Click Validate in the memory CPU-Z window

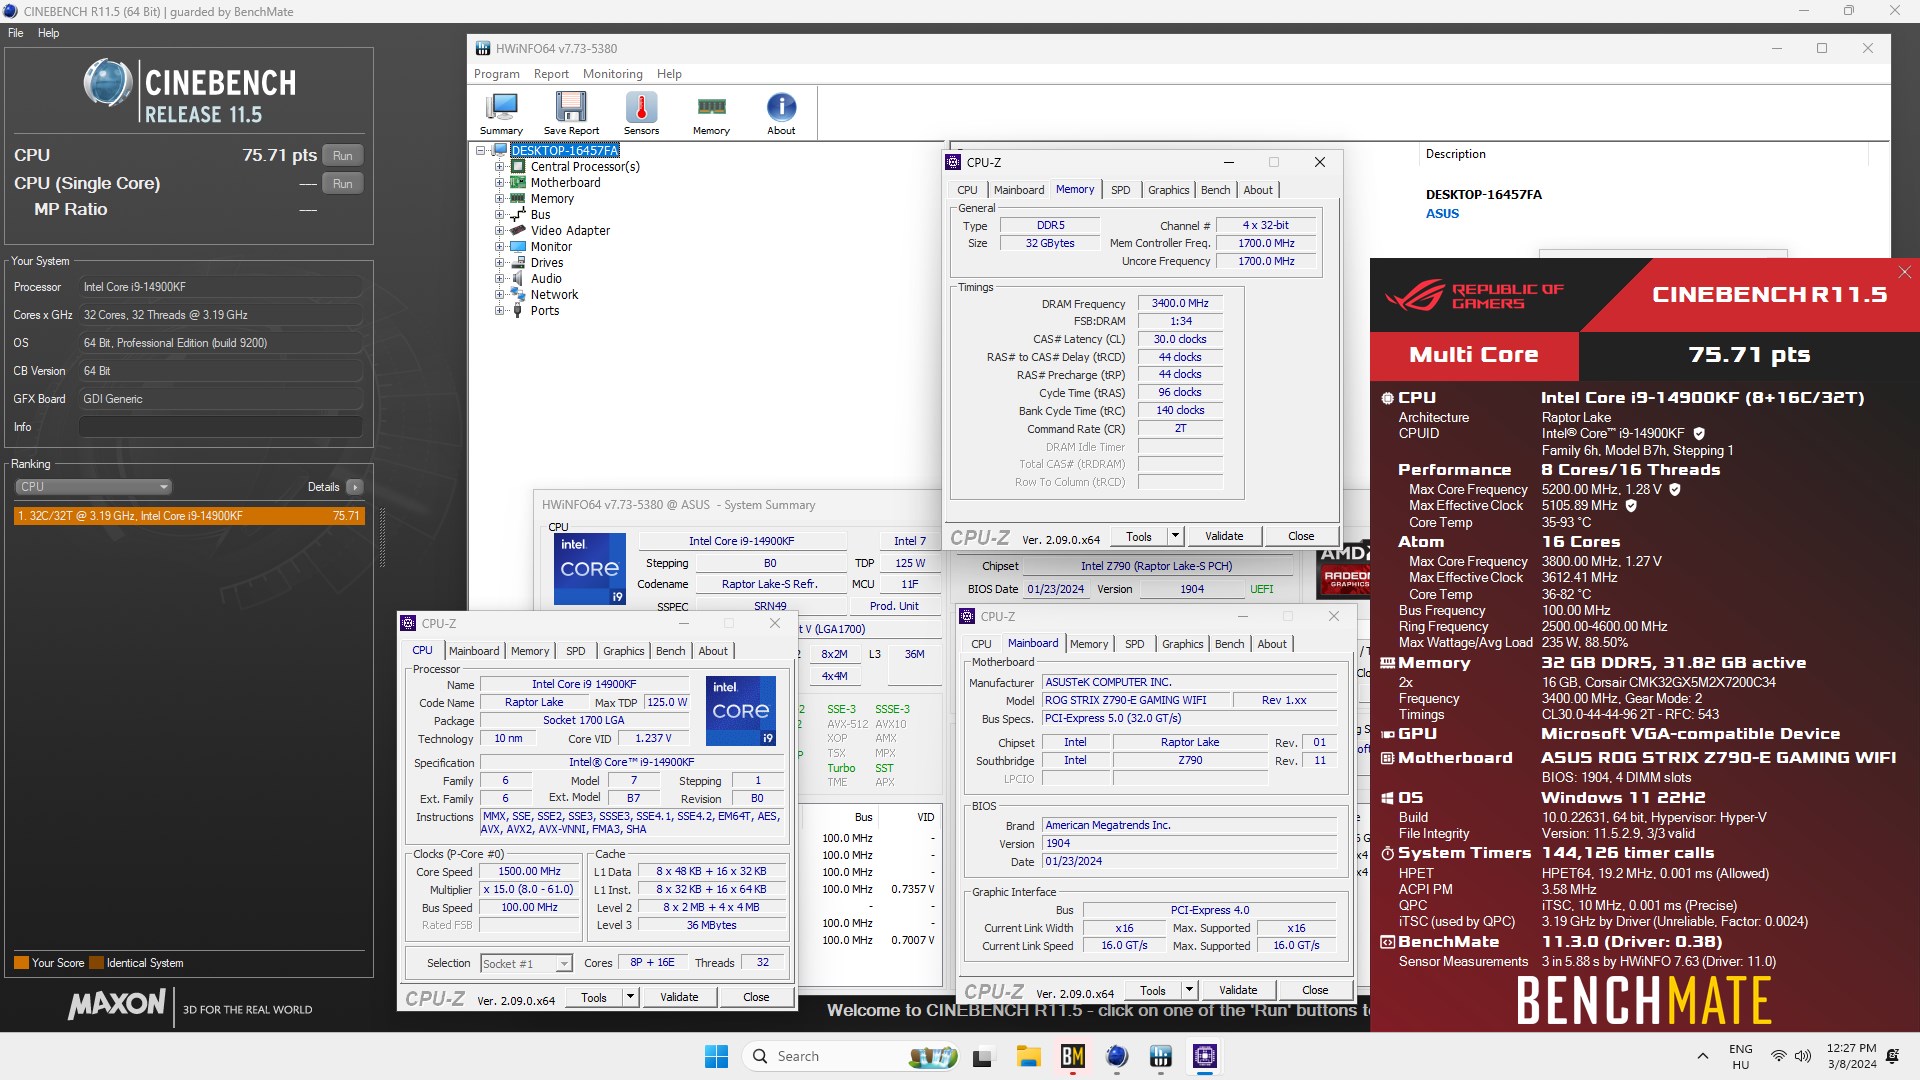point(1224,536)
